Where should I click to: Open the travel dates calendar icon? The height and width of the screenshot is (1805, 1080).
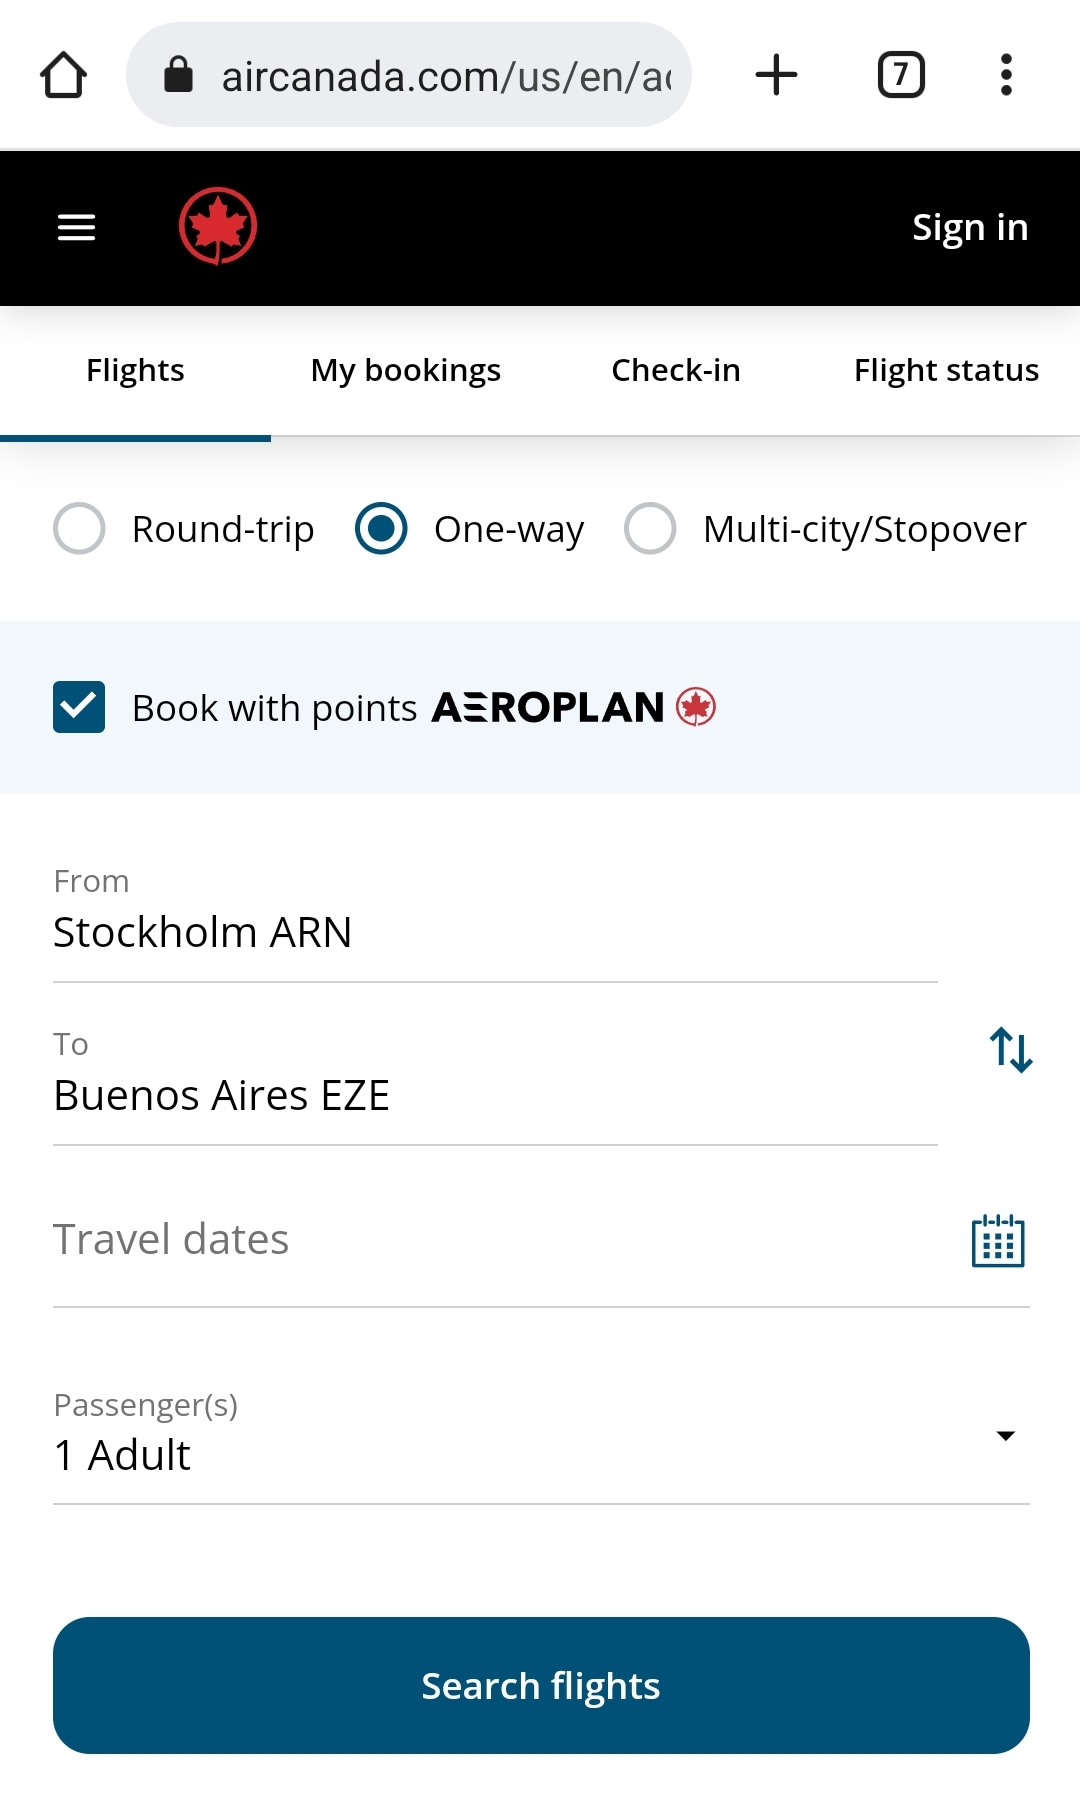[998, 1241]
